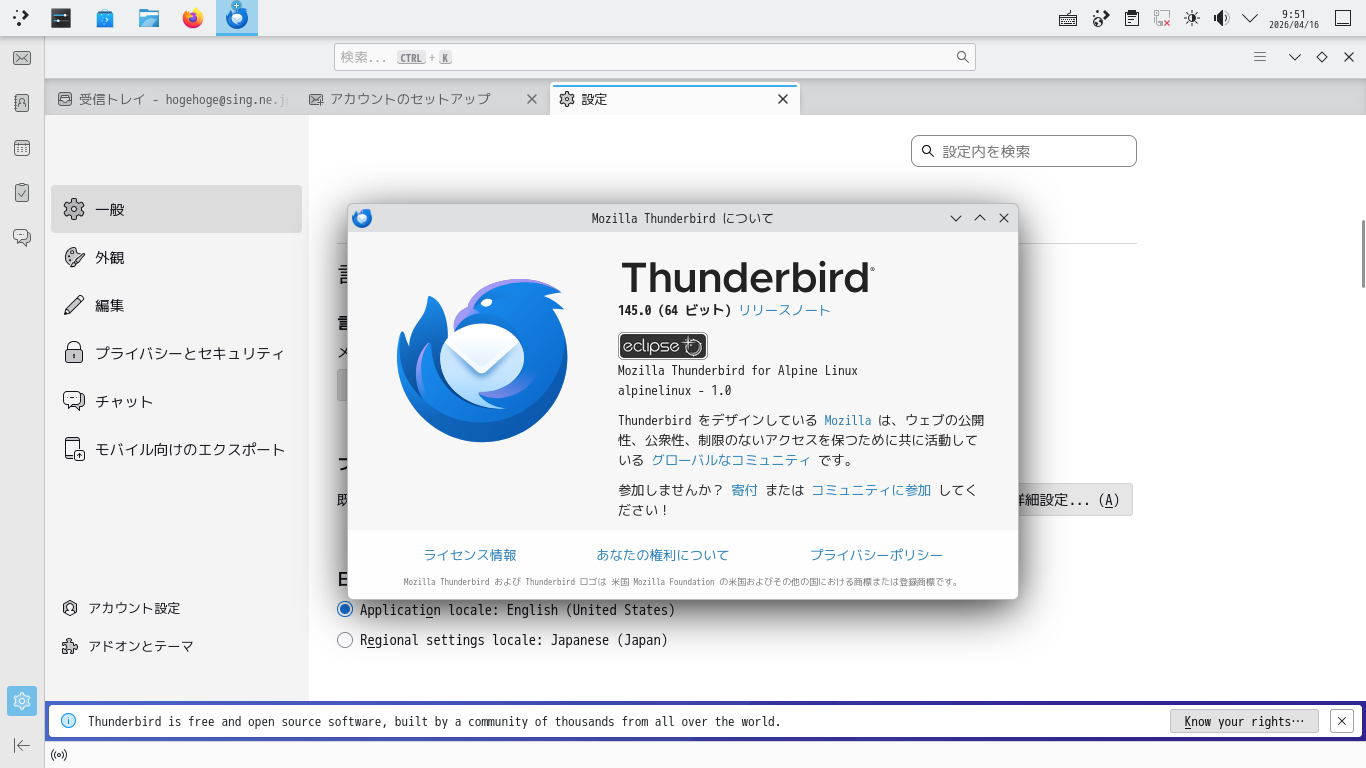This screenshot has height=768, width=1366.
Task: Open the コミュニティに参加 link
Action: (871, 490)
